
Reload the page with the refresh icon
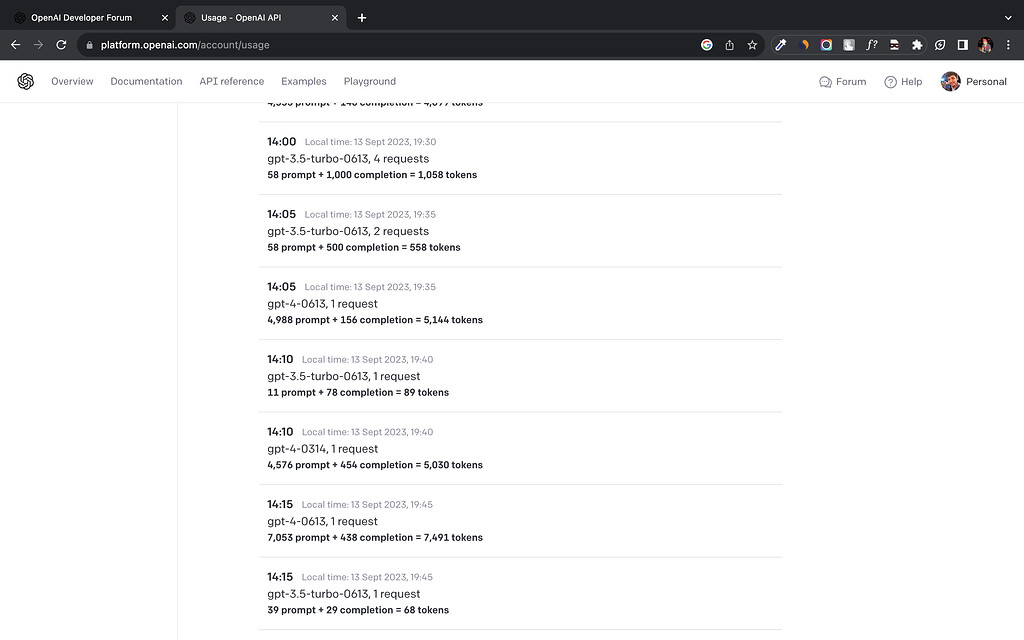[x=60, y=45]
